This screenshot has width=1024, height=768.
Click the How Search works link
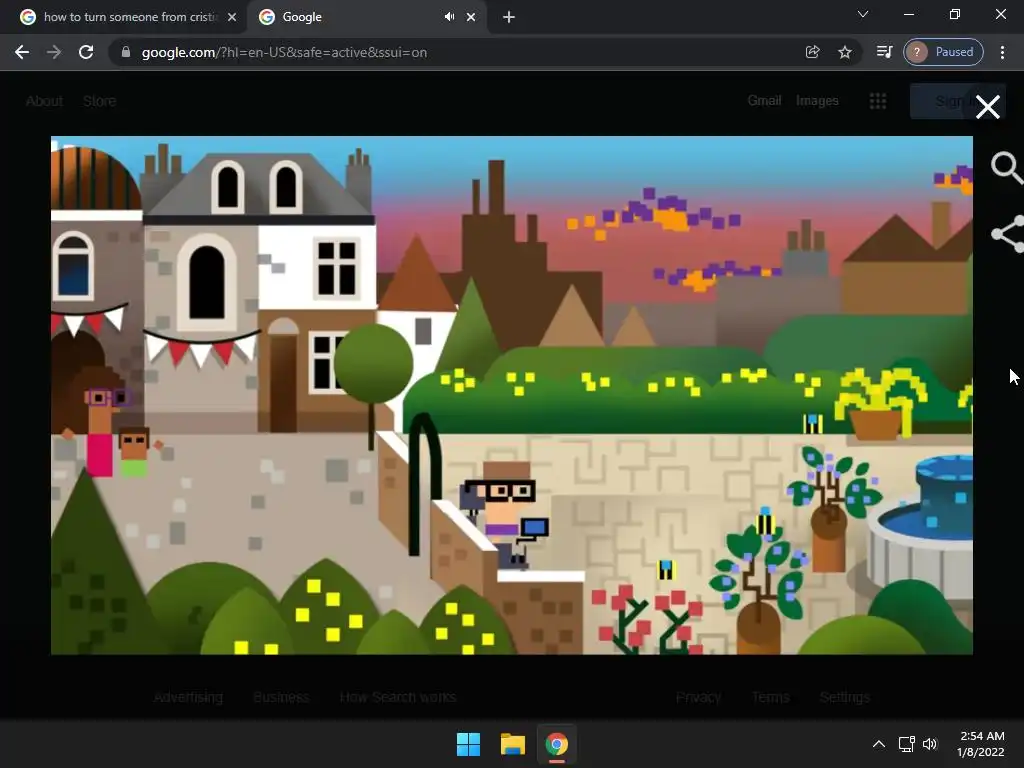(398, 697)
